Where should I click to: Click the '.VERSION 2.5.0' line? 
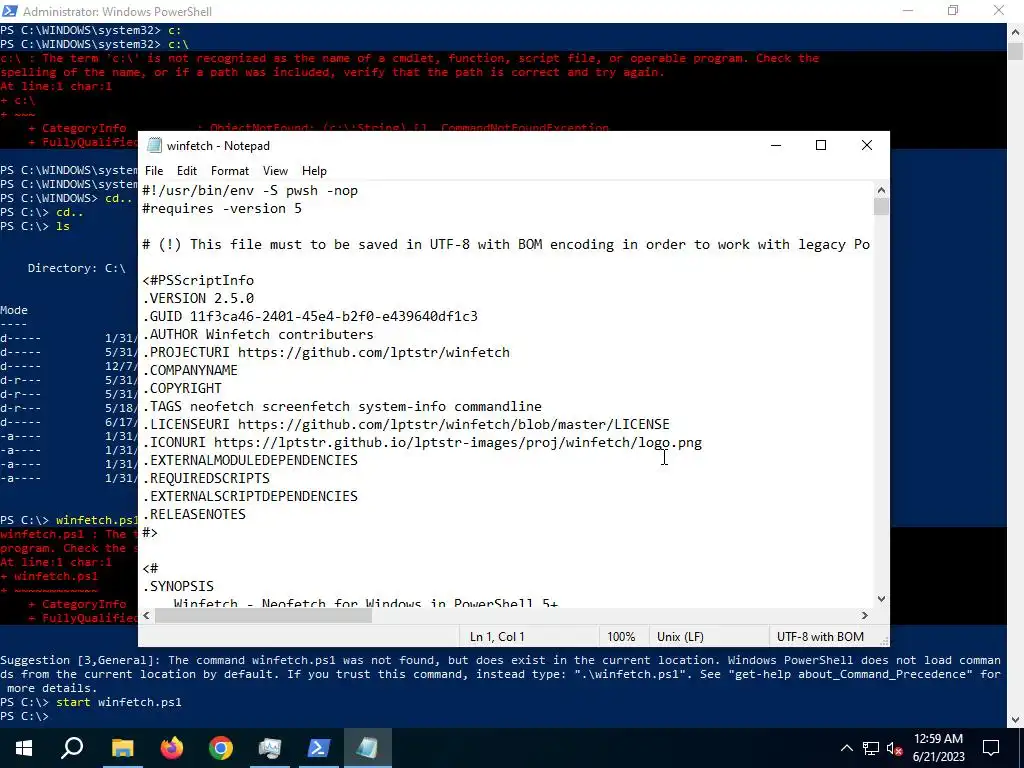198,298
